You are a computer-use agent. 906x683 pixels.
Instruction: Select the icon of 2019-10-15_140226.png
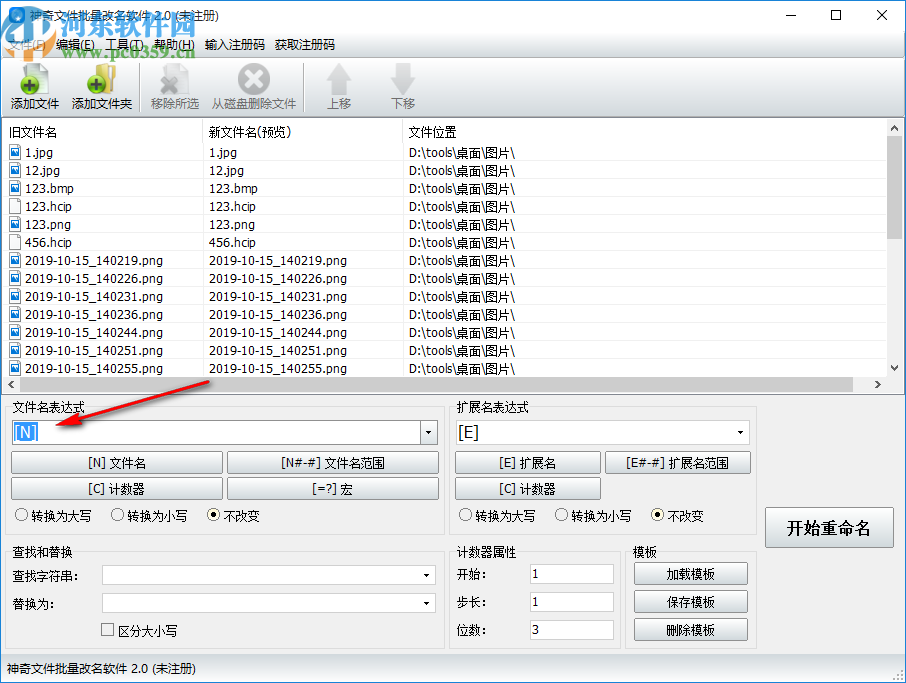pyautogui.click(x=15, y=279)
